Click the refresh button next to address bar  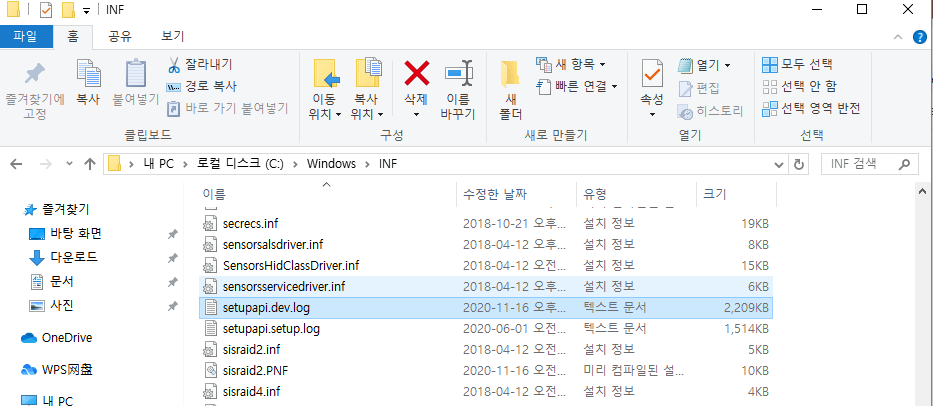coord(799,164)
